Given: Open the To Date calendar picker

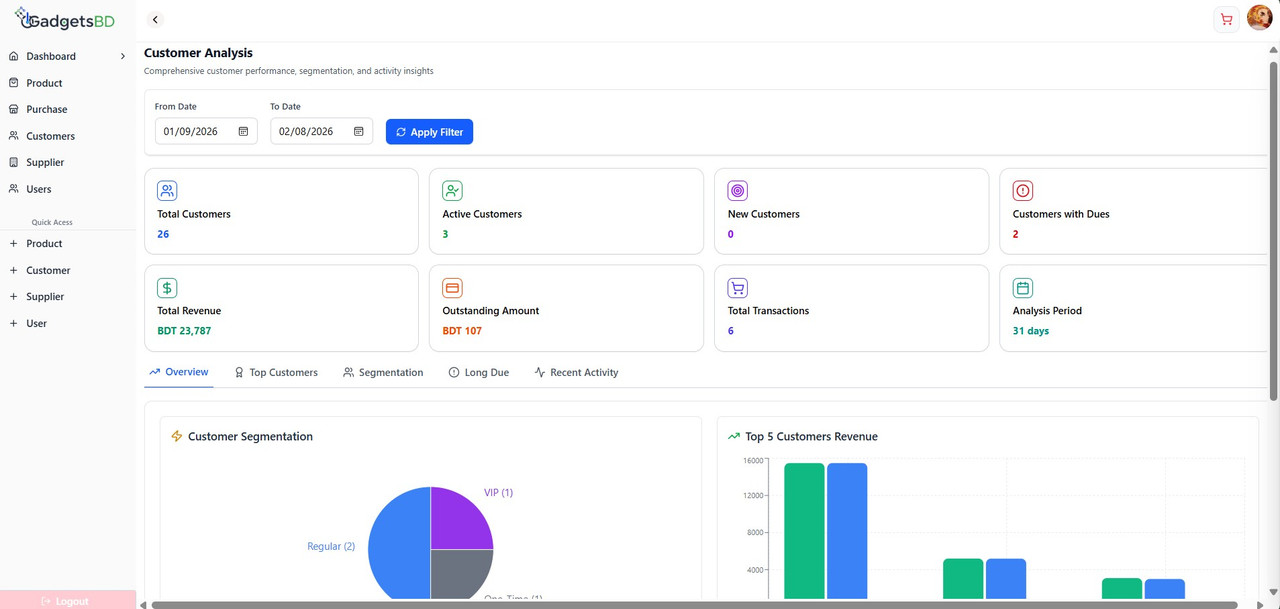Looking at the screenshot, I should [x=358, y=131].
